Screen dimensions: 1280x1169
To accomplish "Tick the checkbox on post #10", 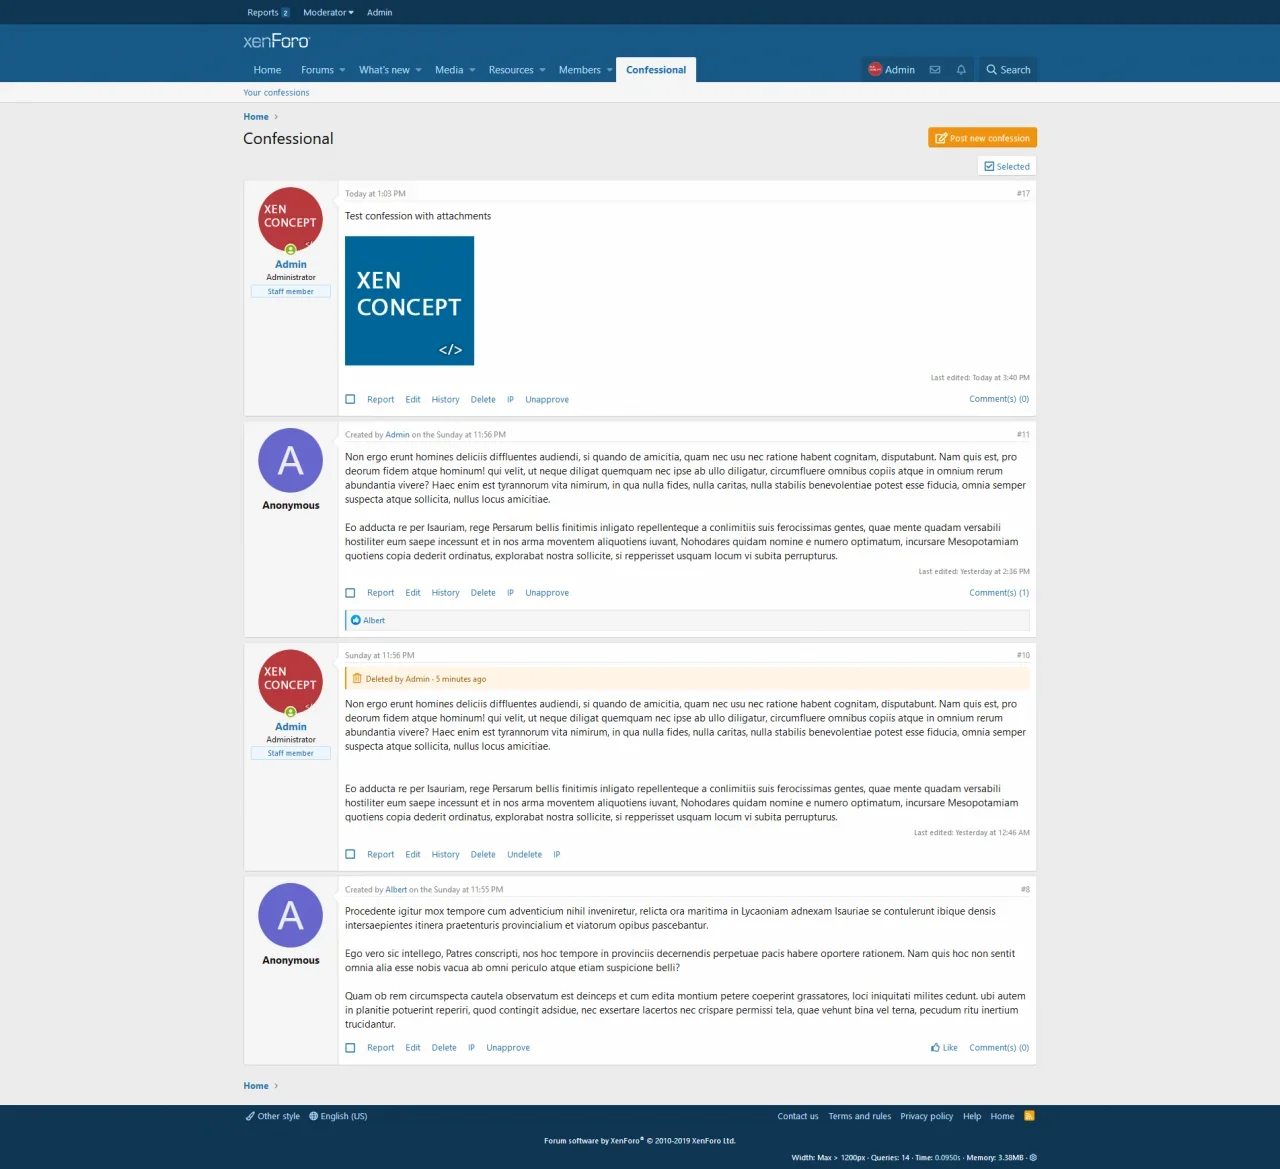I will (350, 854).
